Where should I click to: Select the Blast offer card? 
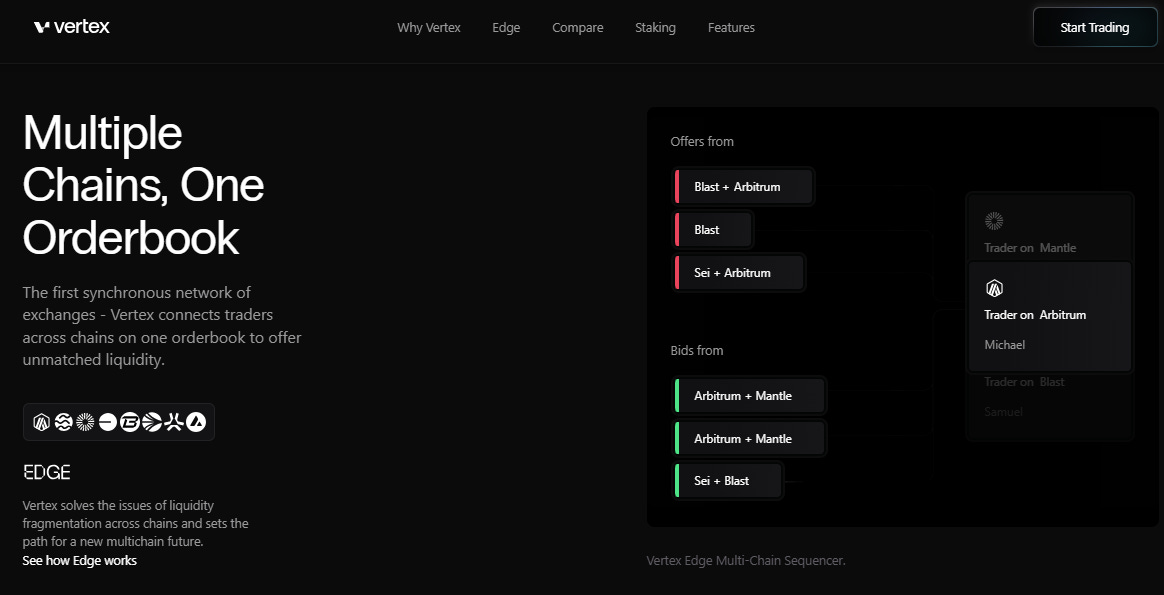tap(713, 230)
